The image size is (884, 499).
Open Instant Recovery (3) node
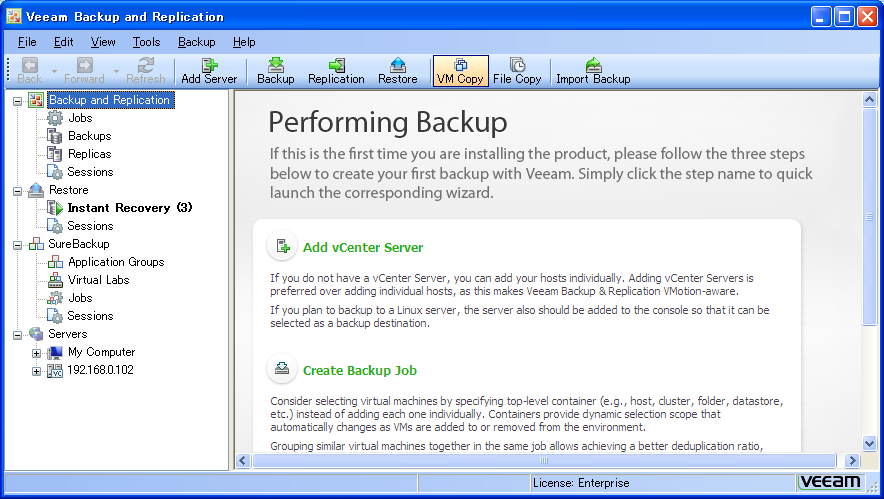[x=130, y=208]
